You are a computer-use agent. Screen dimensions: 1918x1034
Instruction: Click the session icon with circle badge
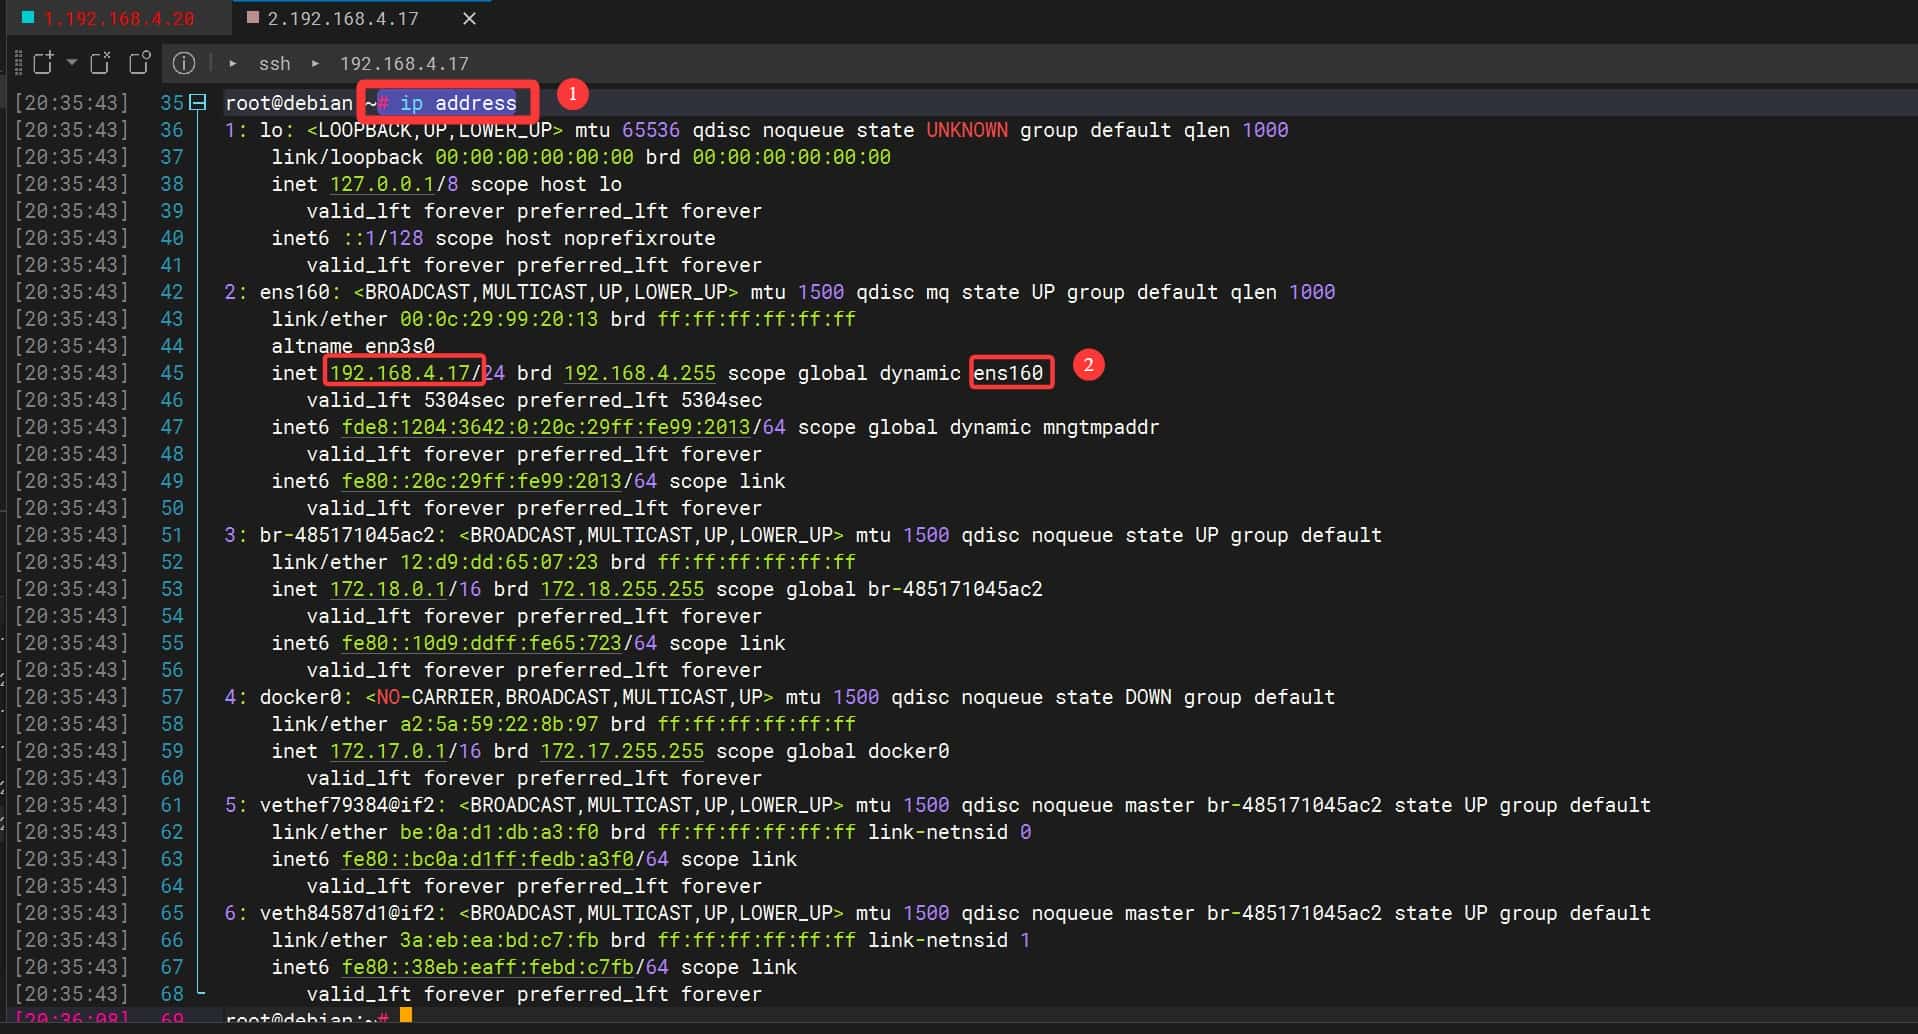tap(139, 63)
